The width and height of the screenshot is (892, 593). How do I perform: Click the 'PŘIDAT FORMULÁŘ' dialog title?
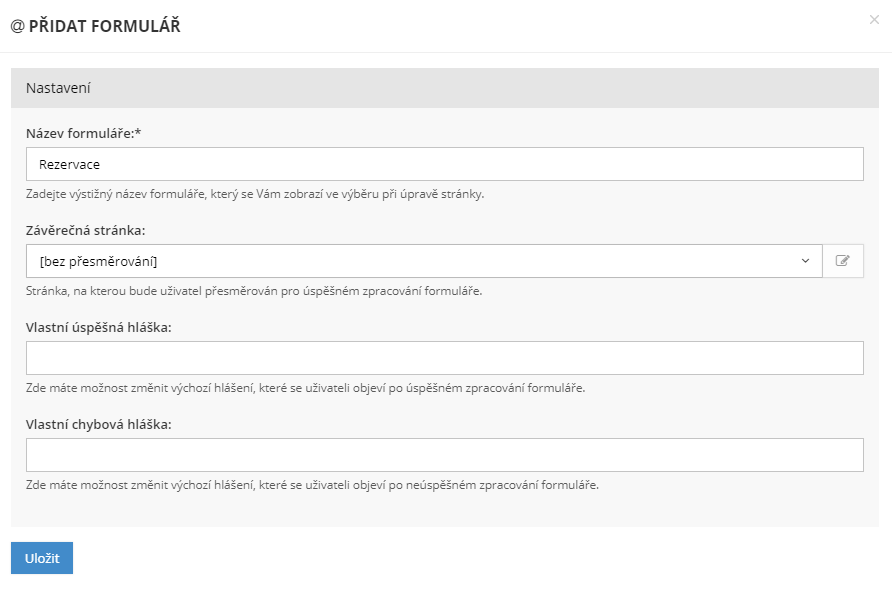104,26
